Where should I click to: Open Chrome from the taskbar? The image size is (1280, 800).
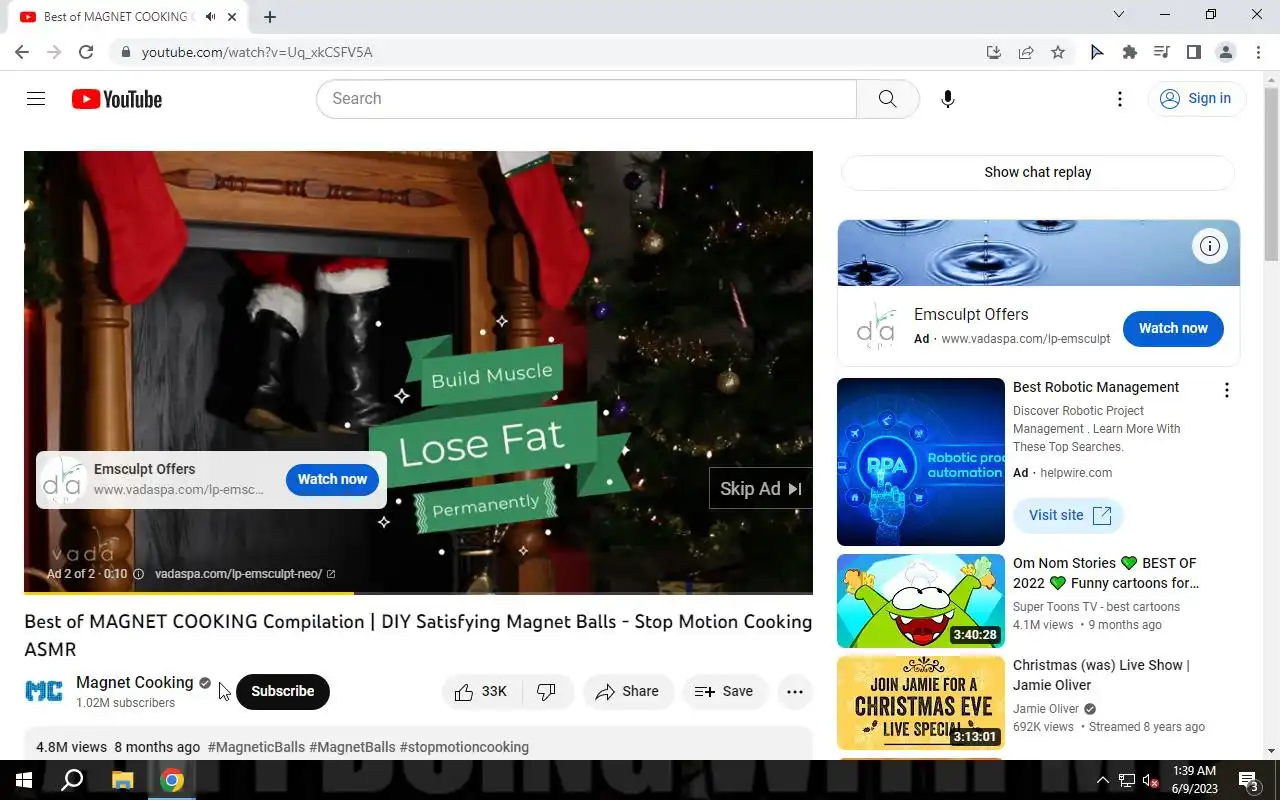pos(172,780)
